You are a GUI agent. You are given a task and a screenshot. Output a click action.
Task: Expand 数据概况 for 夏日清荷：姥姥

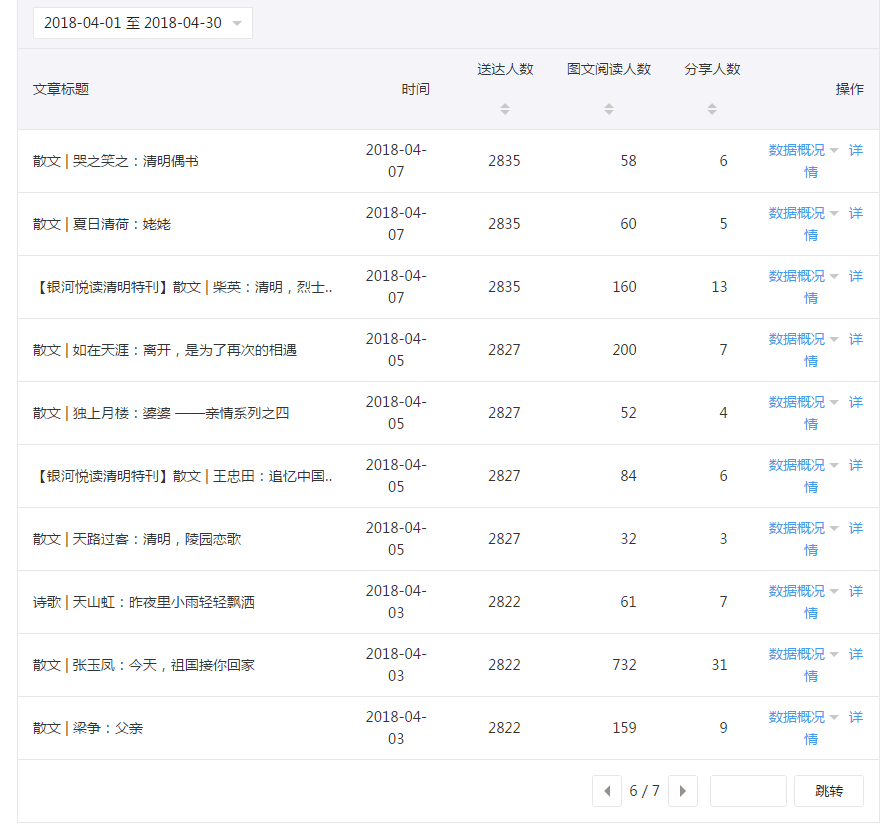(x=803, y=213)
